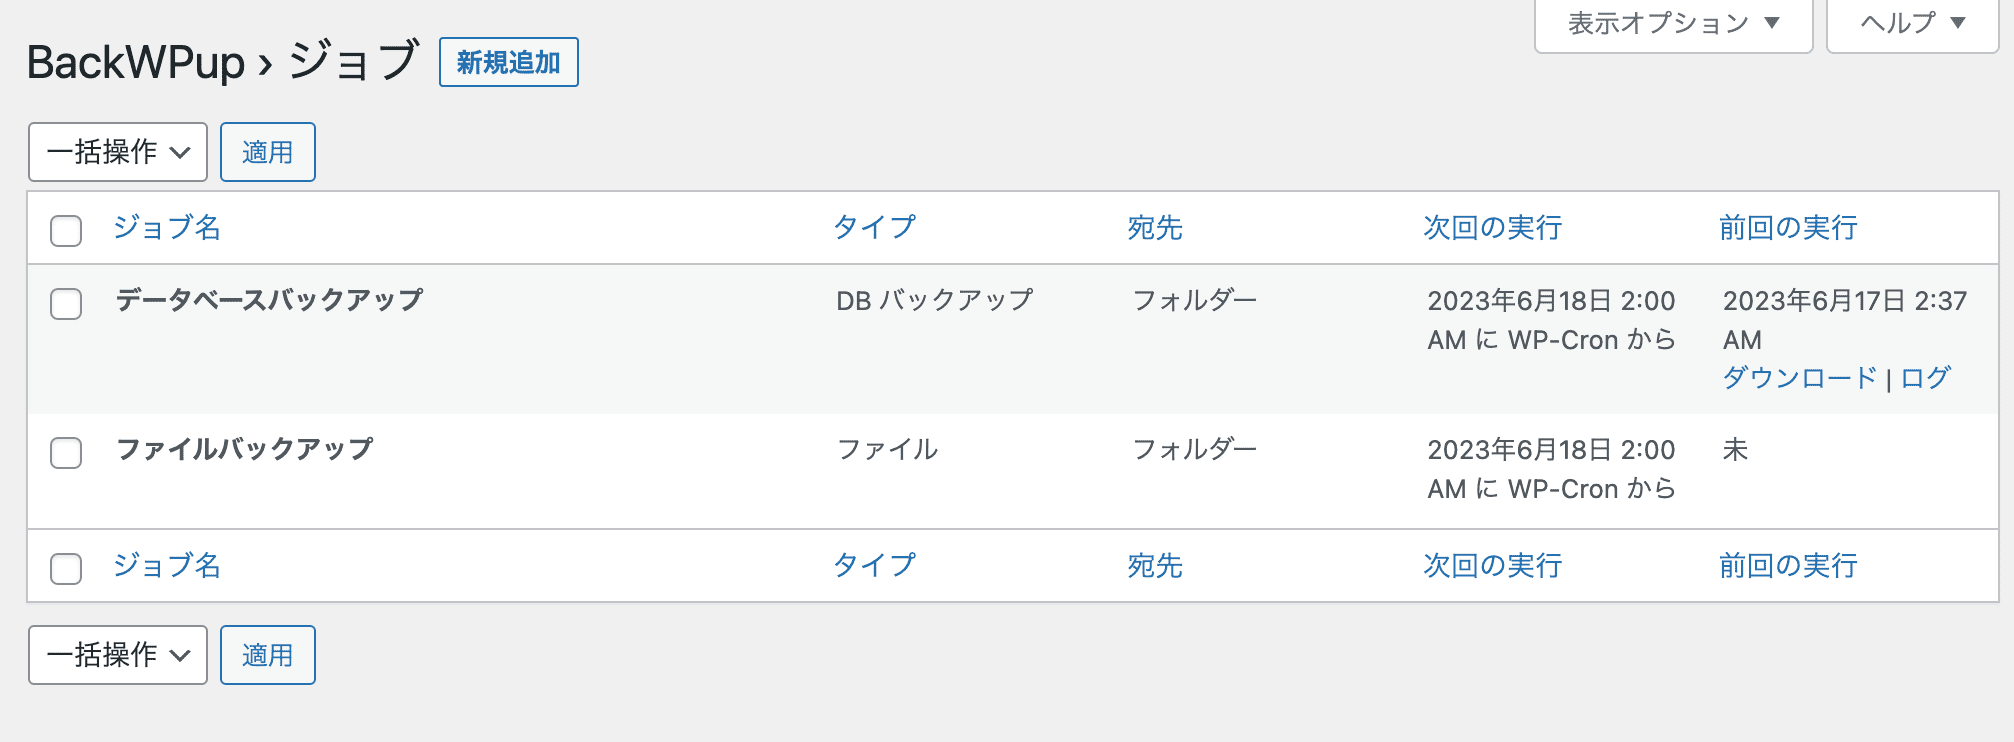Open the 新規追加 button to add a new job
The width and height of the screenshot is (2014, 742).
pos(508,61)
